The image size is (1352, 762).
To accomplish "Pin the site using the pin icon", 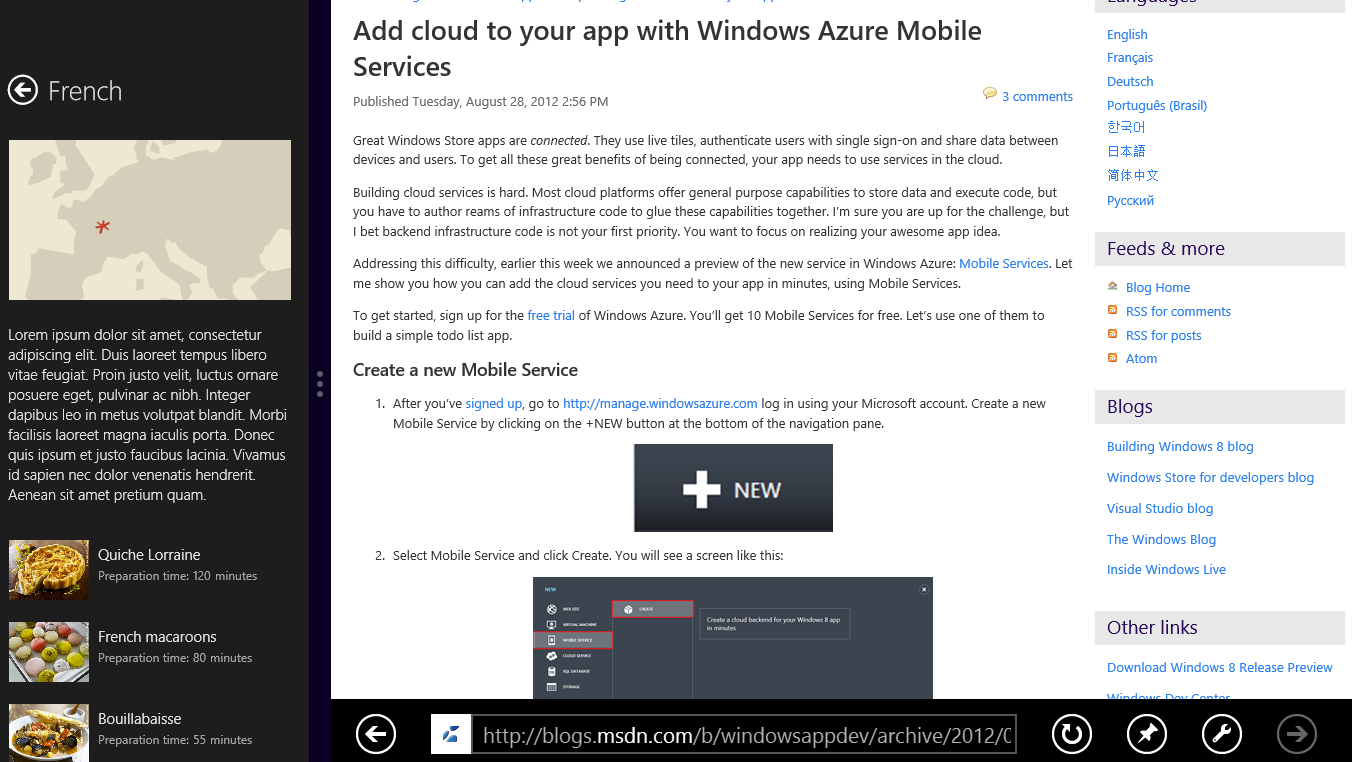I will click(1146, 735).
